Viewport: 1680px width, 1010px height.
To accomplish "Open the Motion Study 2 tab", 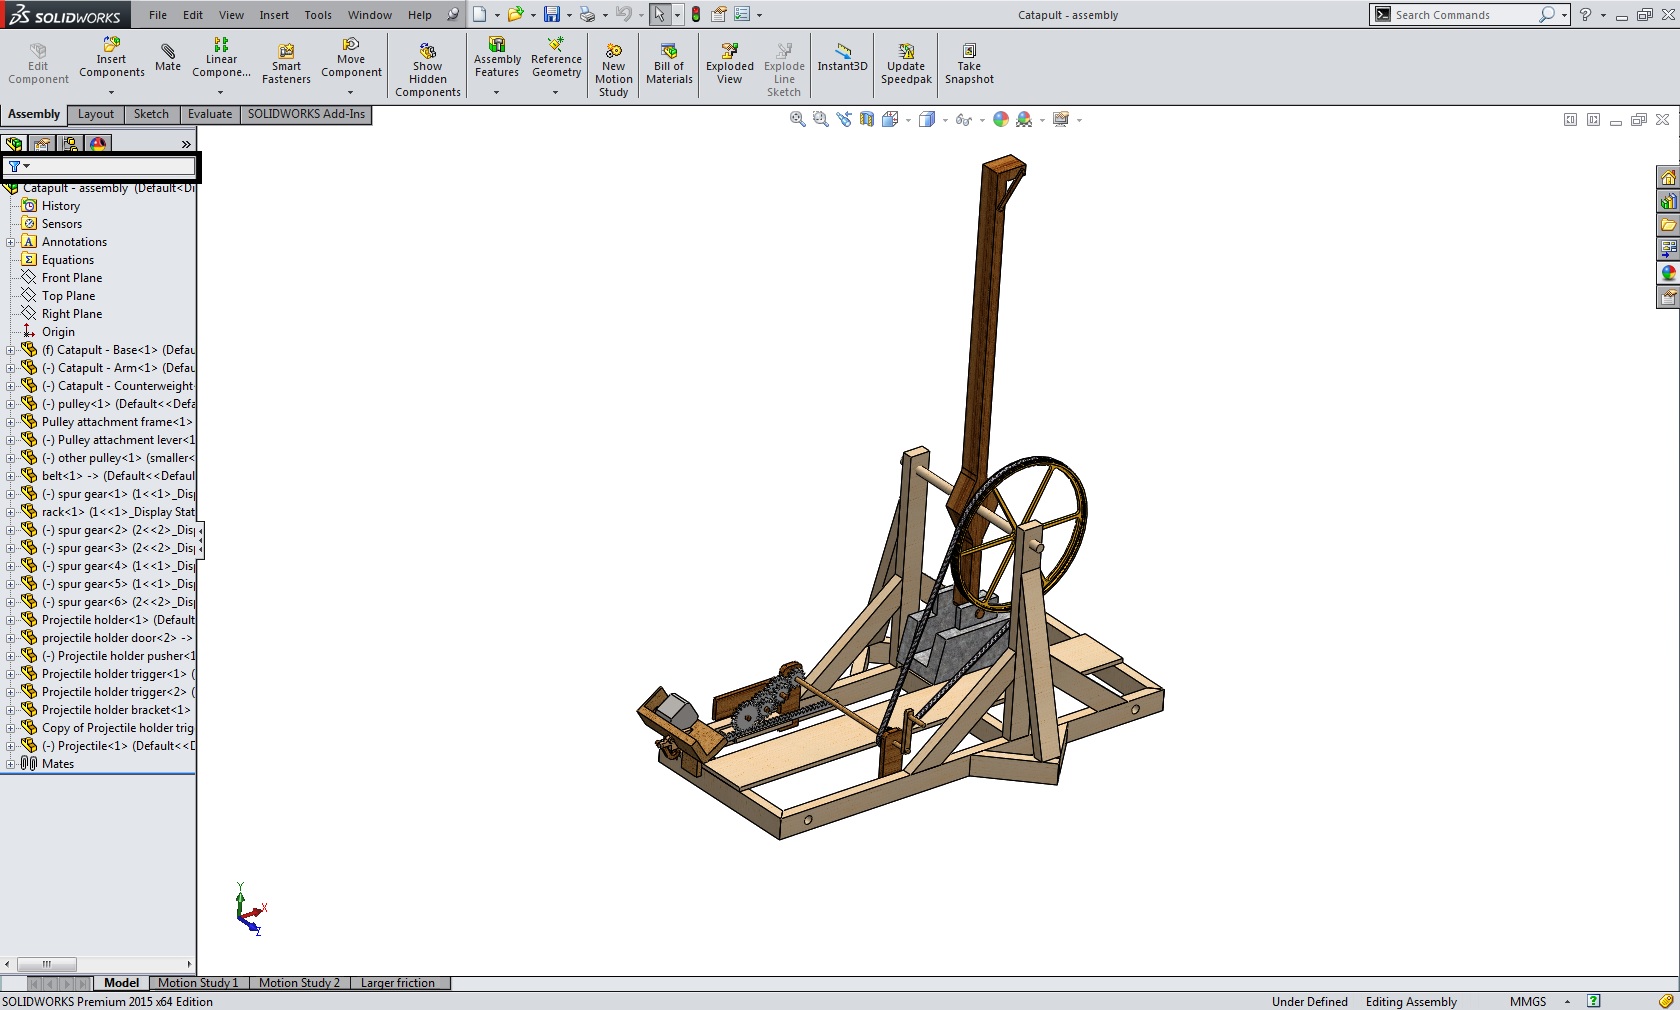I will (299, 983).
